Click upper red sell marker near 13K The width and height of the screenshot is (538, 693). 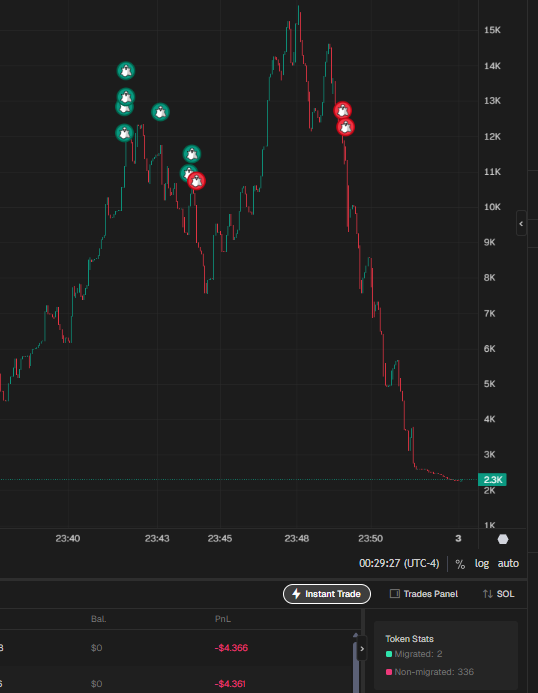coord(343,110)
